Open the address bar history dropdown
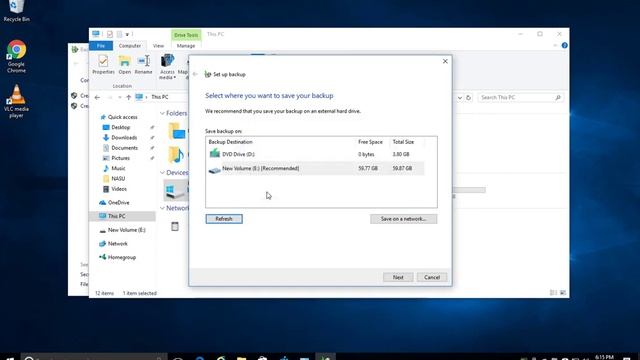Image resolution: width=640 pixels, height=360 pixels. click(460, 98)
